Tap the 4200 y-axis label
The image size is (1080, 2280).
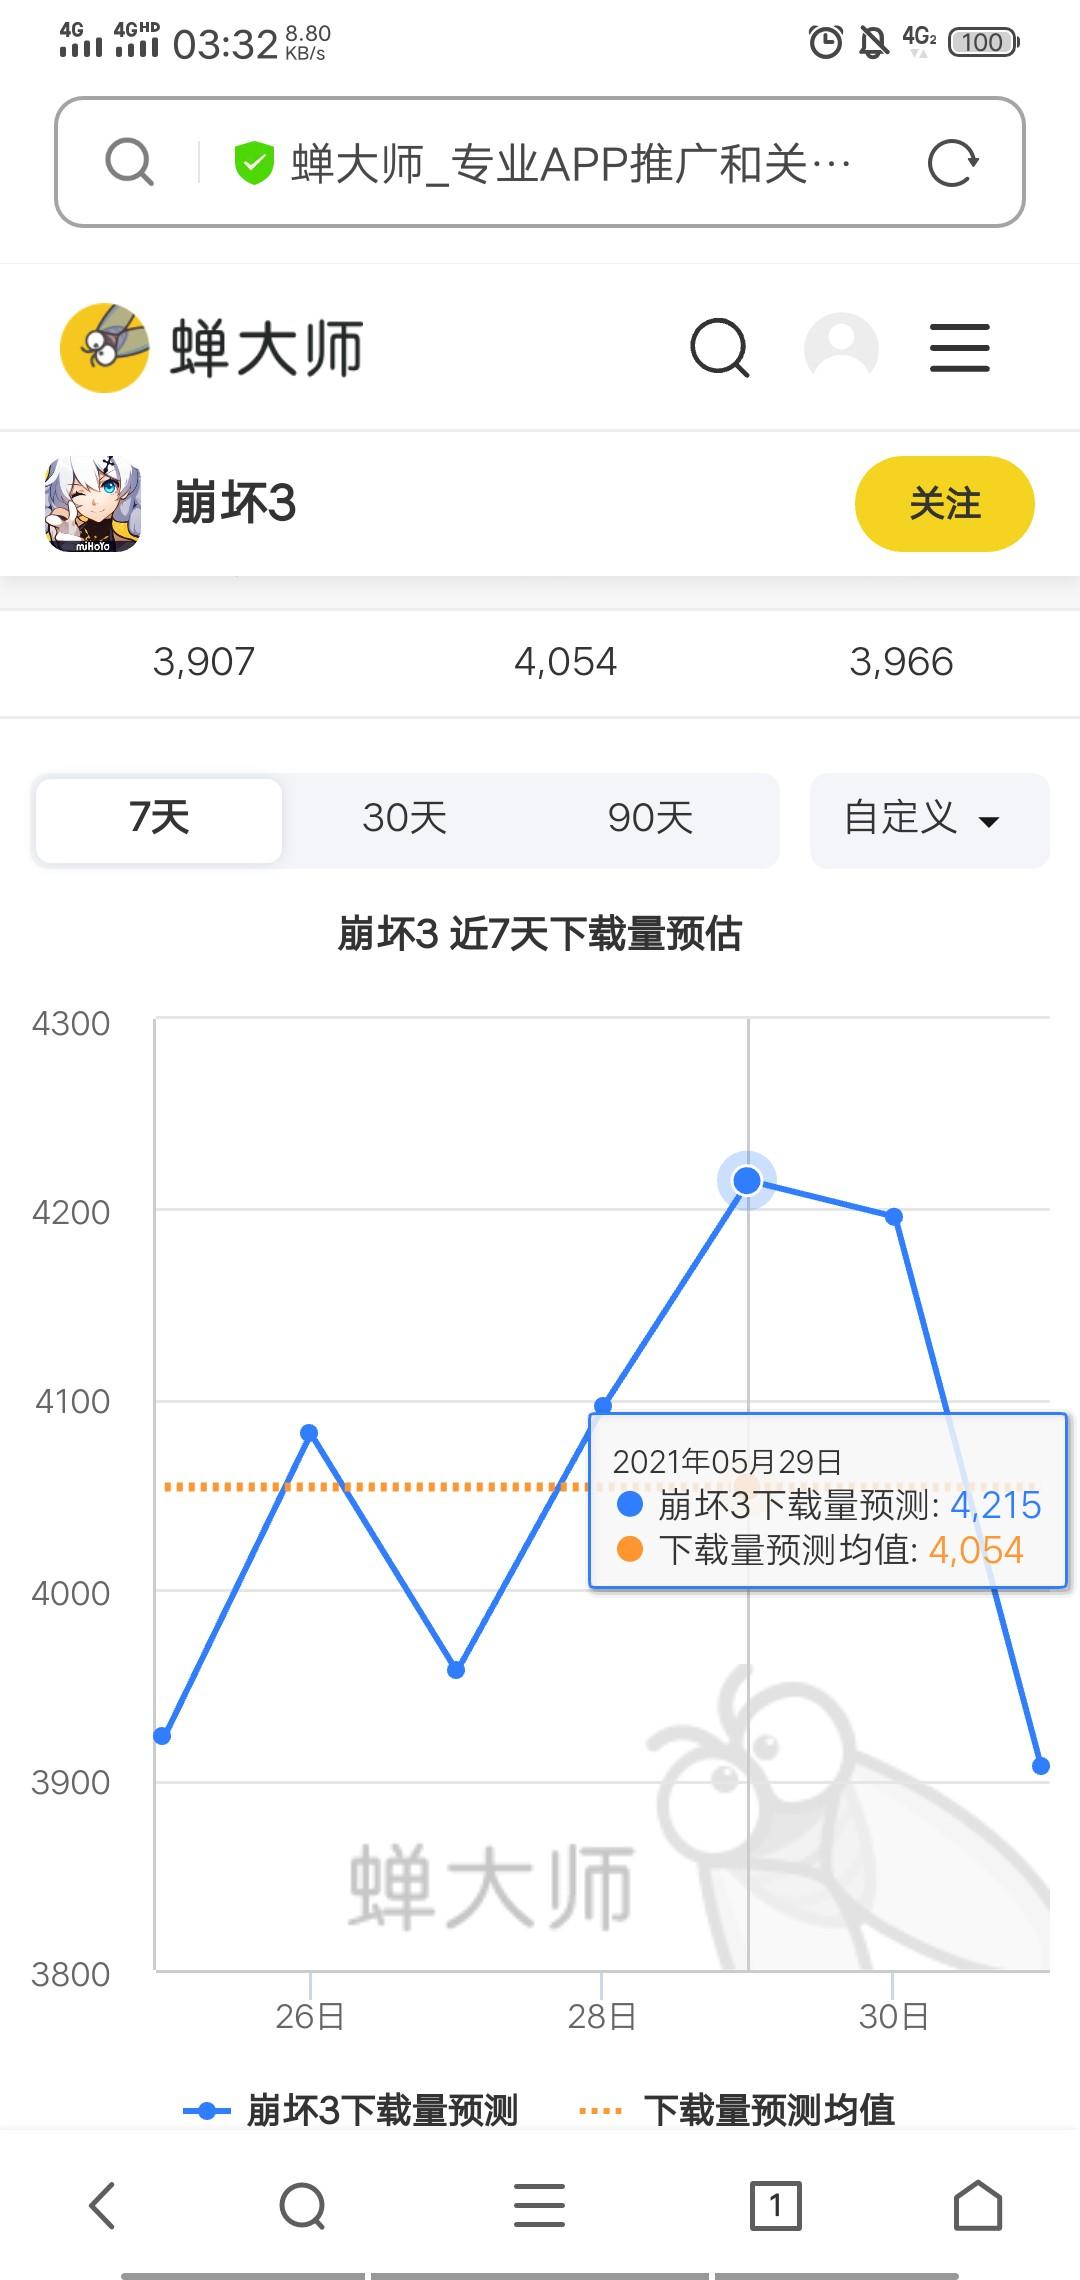tap(71, 1213)
